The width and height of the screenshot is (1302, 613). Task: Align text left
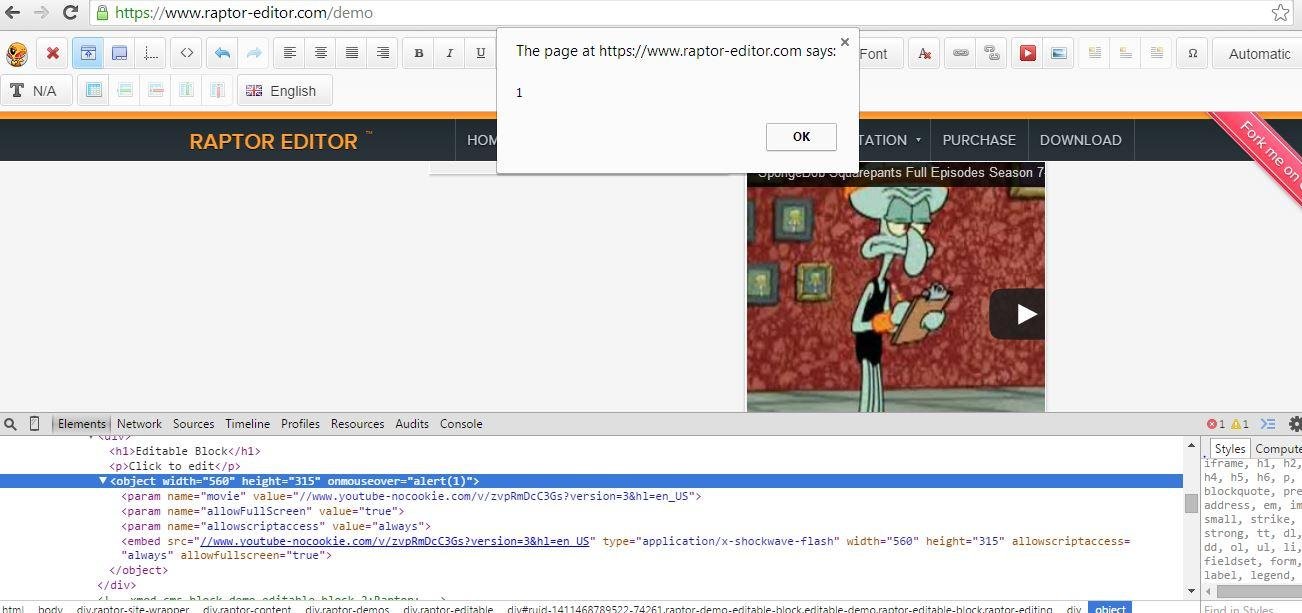point(290,53)
